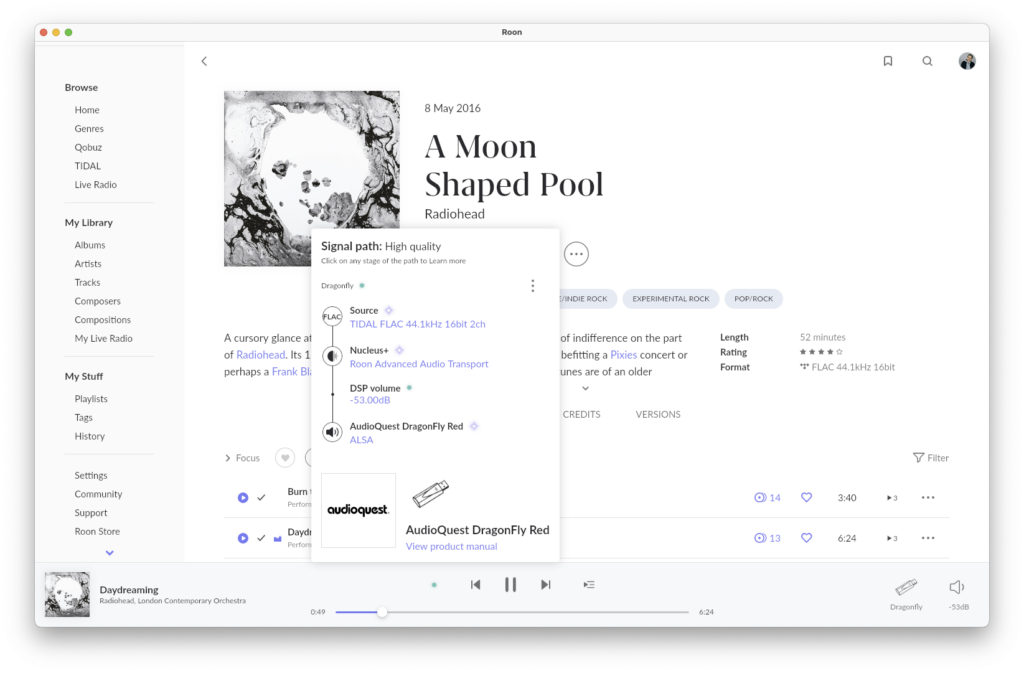Select the EXPERIMENTAL ROCK genre tag
The width and height of the screenshot is (1024, 673).
(x=671, y=298)
